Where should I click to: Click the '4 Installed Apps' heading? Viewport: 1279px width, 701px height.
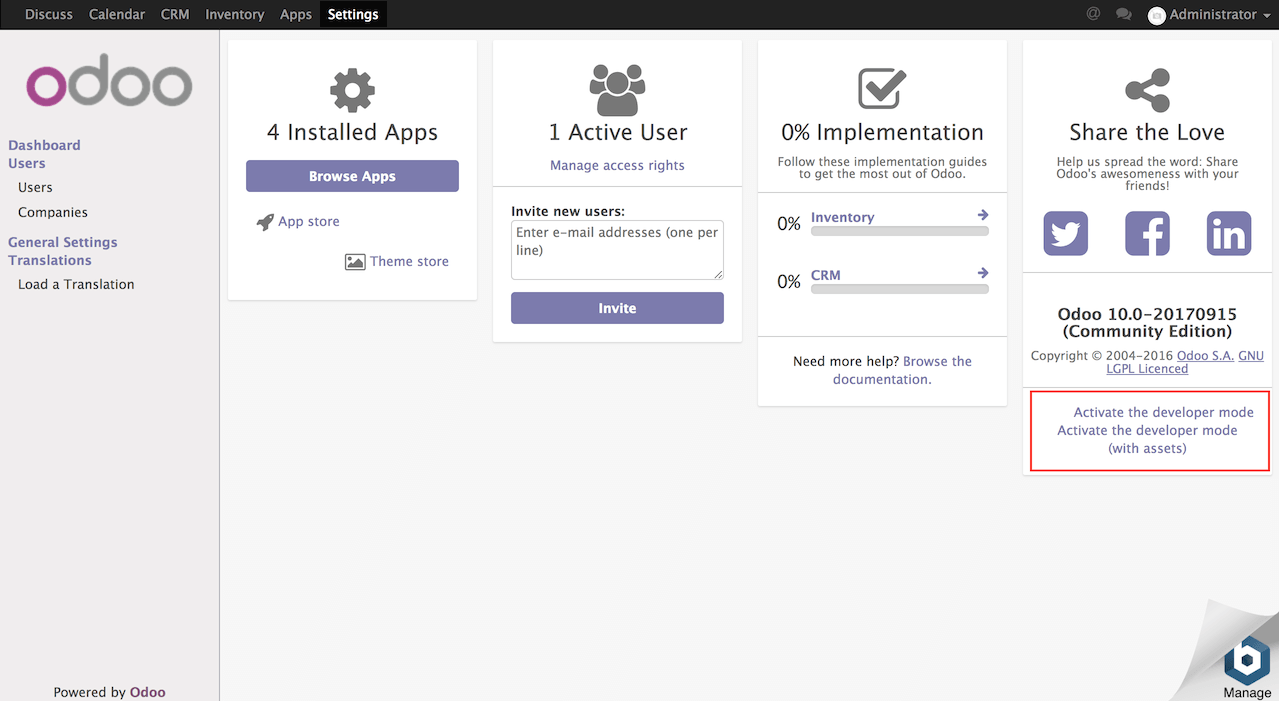352,132
